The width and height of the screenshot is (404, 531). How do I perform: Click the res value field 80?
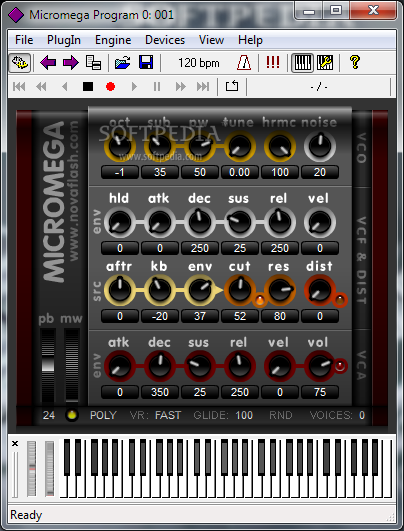click(280, 316)
